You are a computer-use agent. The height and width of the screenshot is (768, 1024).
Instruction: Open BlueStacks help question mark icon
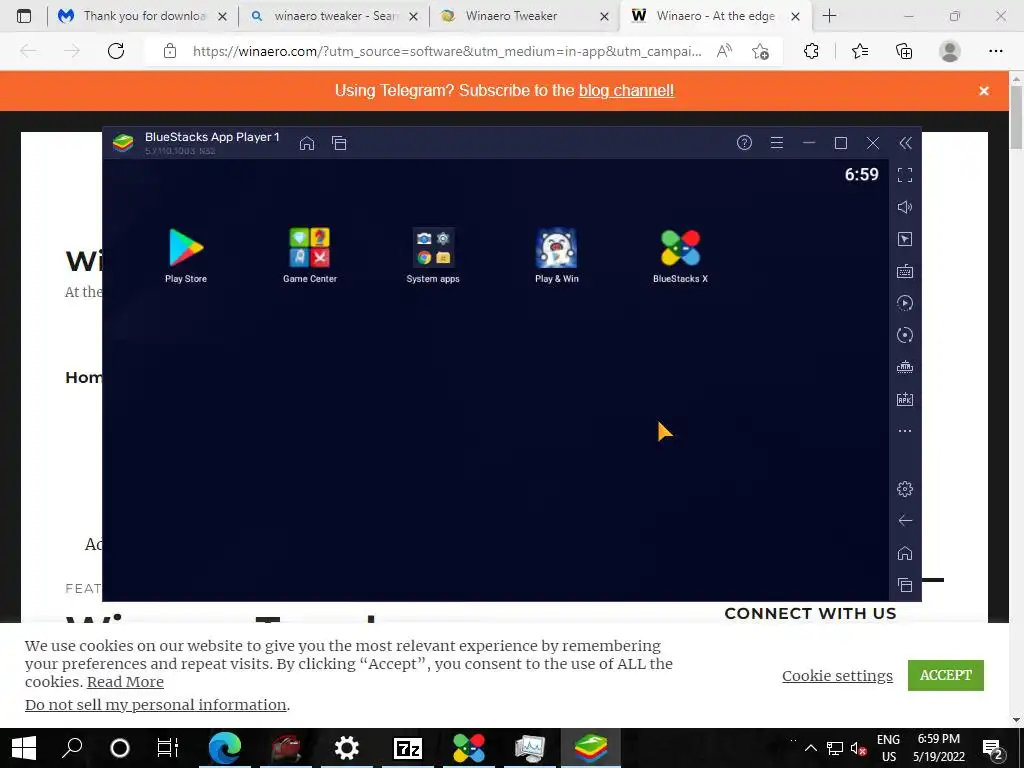(x=744, y=142)
